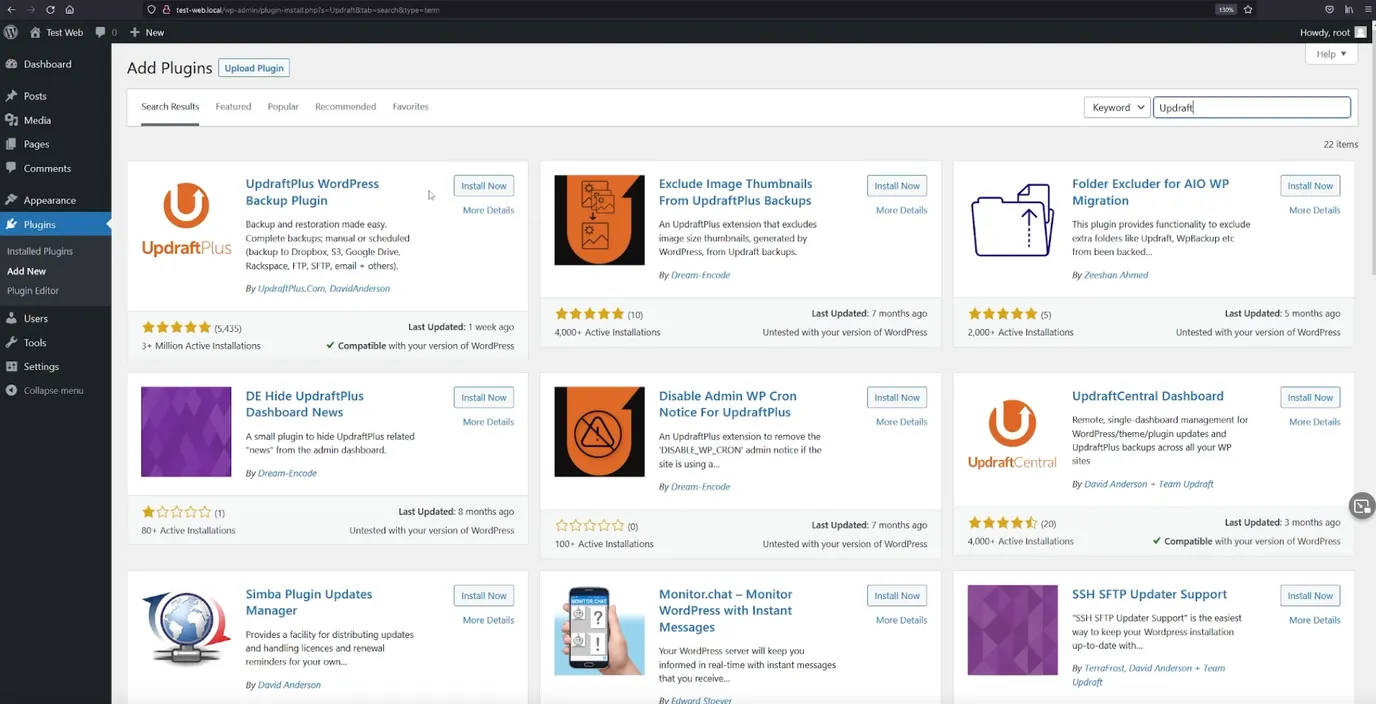Visit the Test Web site link

tap(56, 32)
